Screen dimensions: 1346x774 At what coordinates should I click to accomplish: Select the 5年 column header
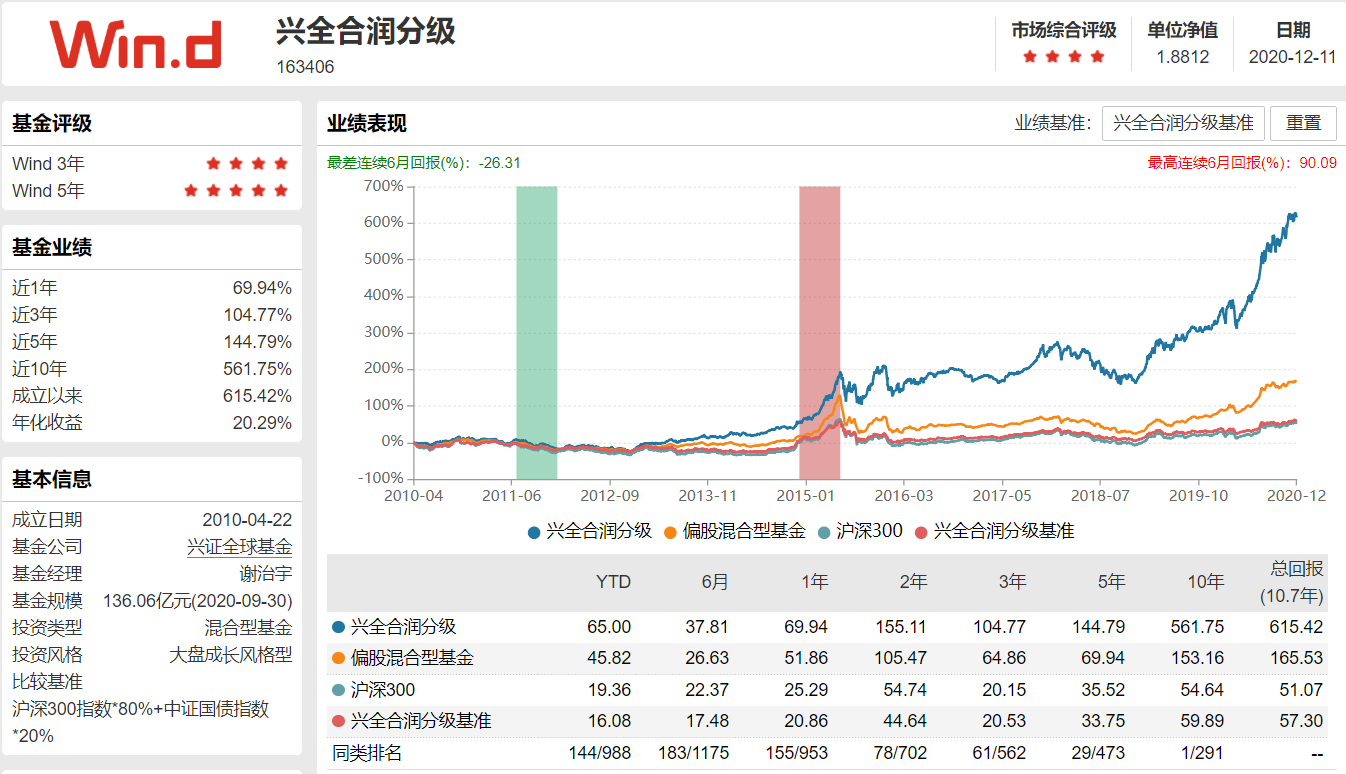click(x=1110, y=582)
